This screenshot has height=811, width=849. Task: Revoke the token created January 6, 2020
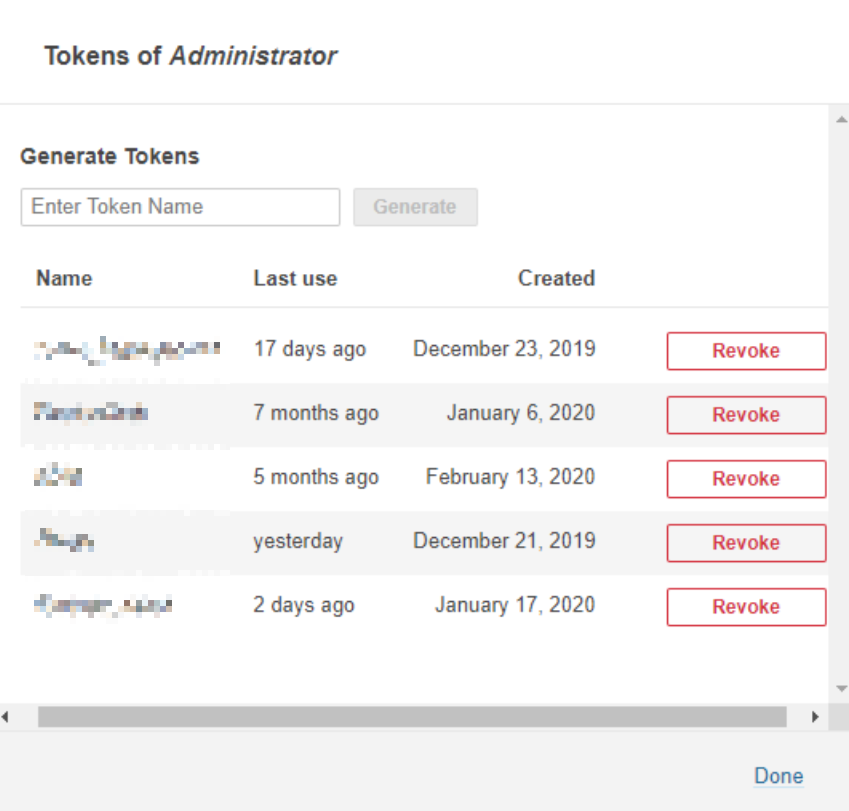pyautogui.click(x=746, y=415)
